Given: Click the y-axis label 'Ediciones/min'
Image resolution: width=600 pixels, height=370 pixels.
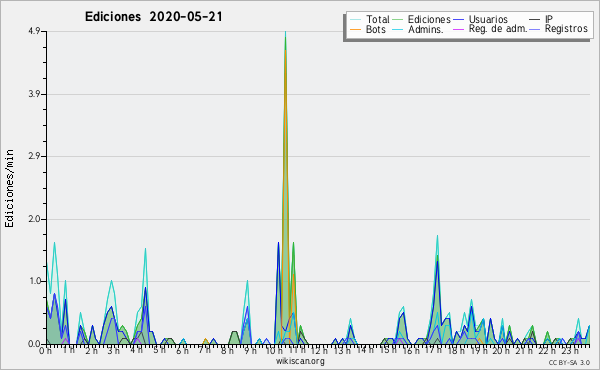Looking at the screenshot, I should [9, 188].
